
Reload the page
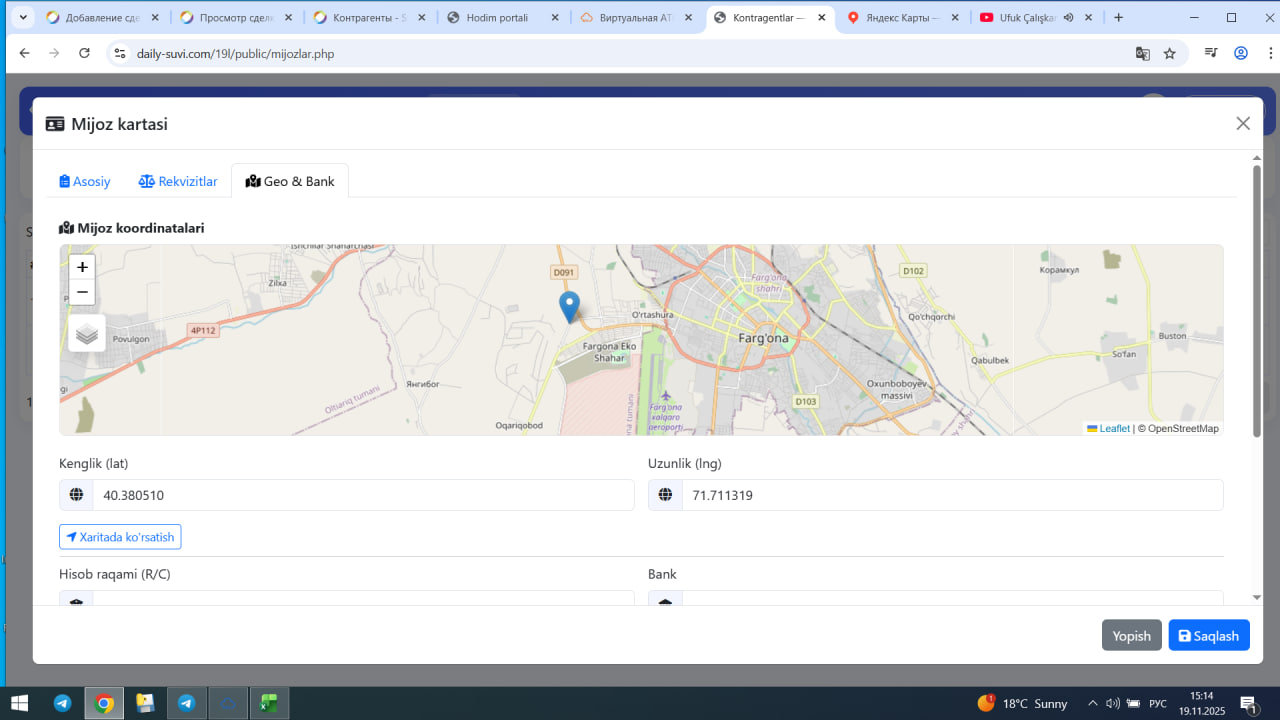click(84, 53)
